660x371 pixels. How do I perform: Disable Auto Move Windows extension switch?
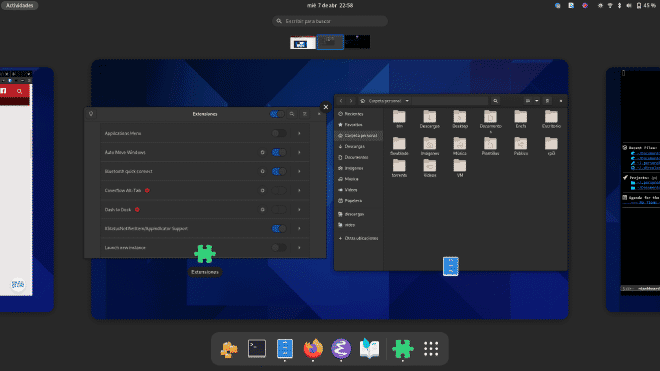point(279,152)
